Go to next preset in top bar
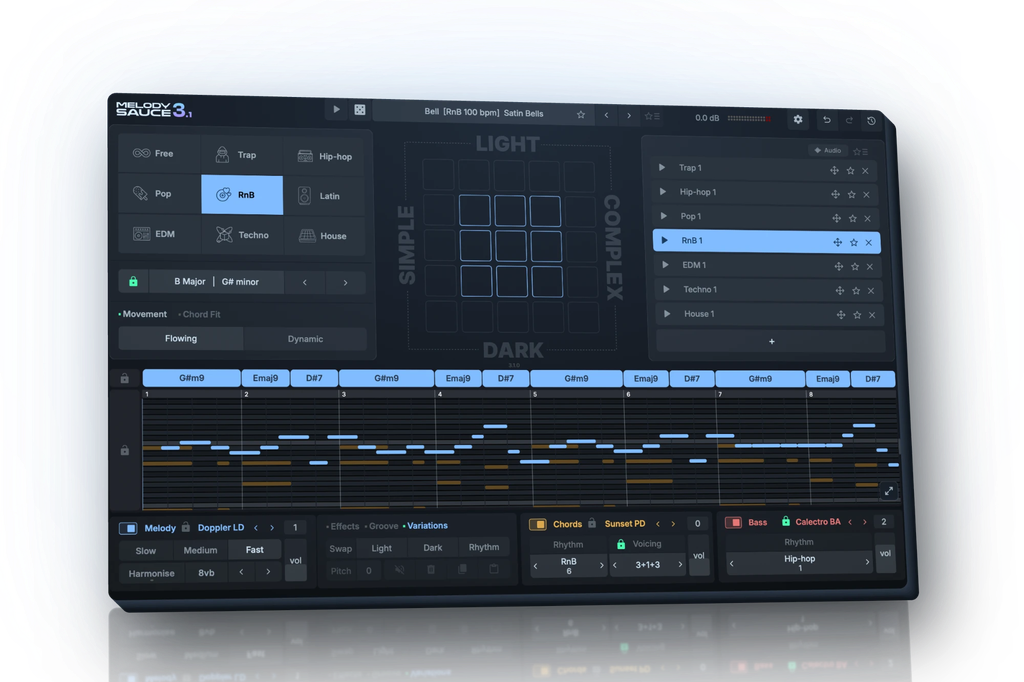This screenshot has height=682, width=1024. pos(629,116)
